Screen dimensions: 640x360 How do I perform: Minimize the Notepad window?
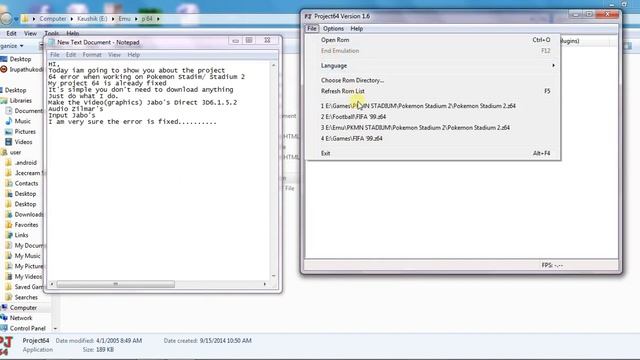235,40
